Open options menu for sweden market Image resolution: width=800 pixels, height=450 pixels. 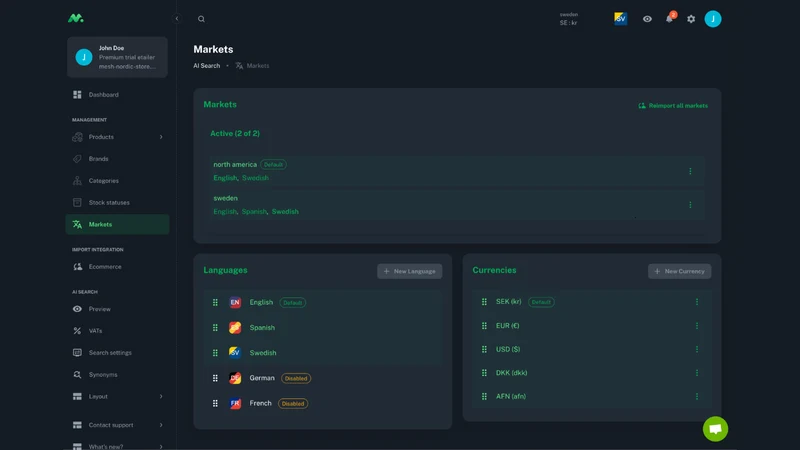pyautogui.click(x=690, y=205)
